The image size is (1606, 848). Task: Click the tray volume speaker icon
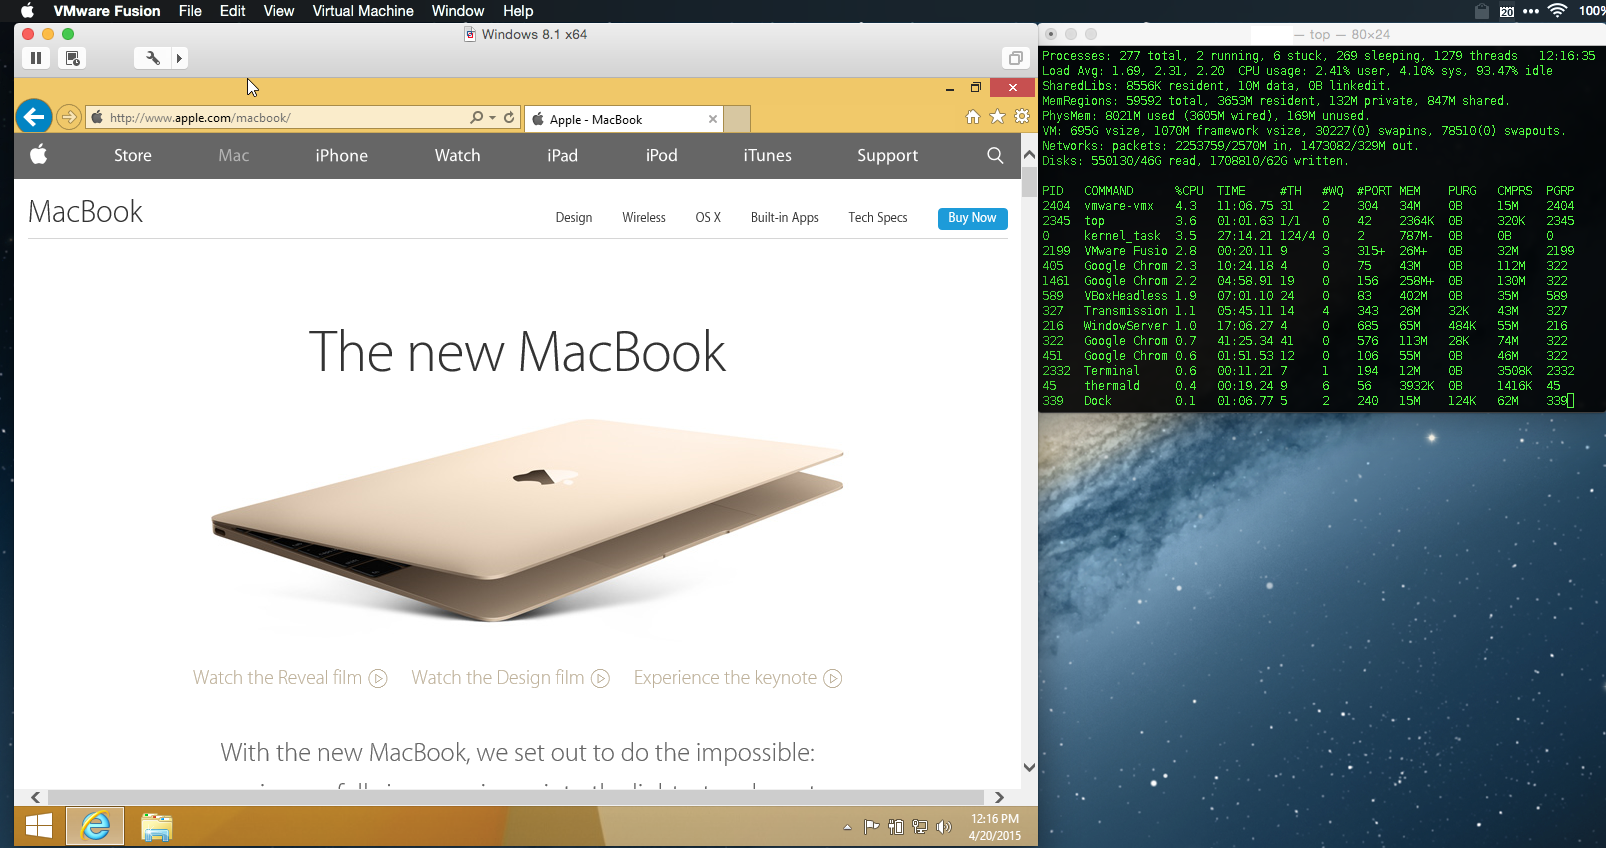tap(944, 827)
